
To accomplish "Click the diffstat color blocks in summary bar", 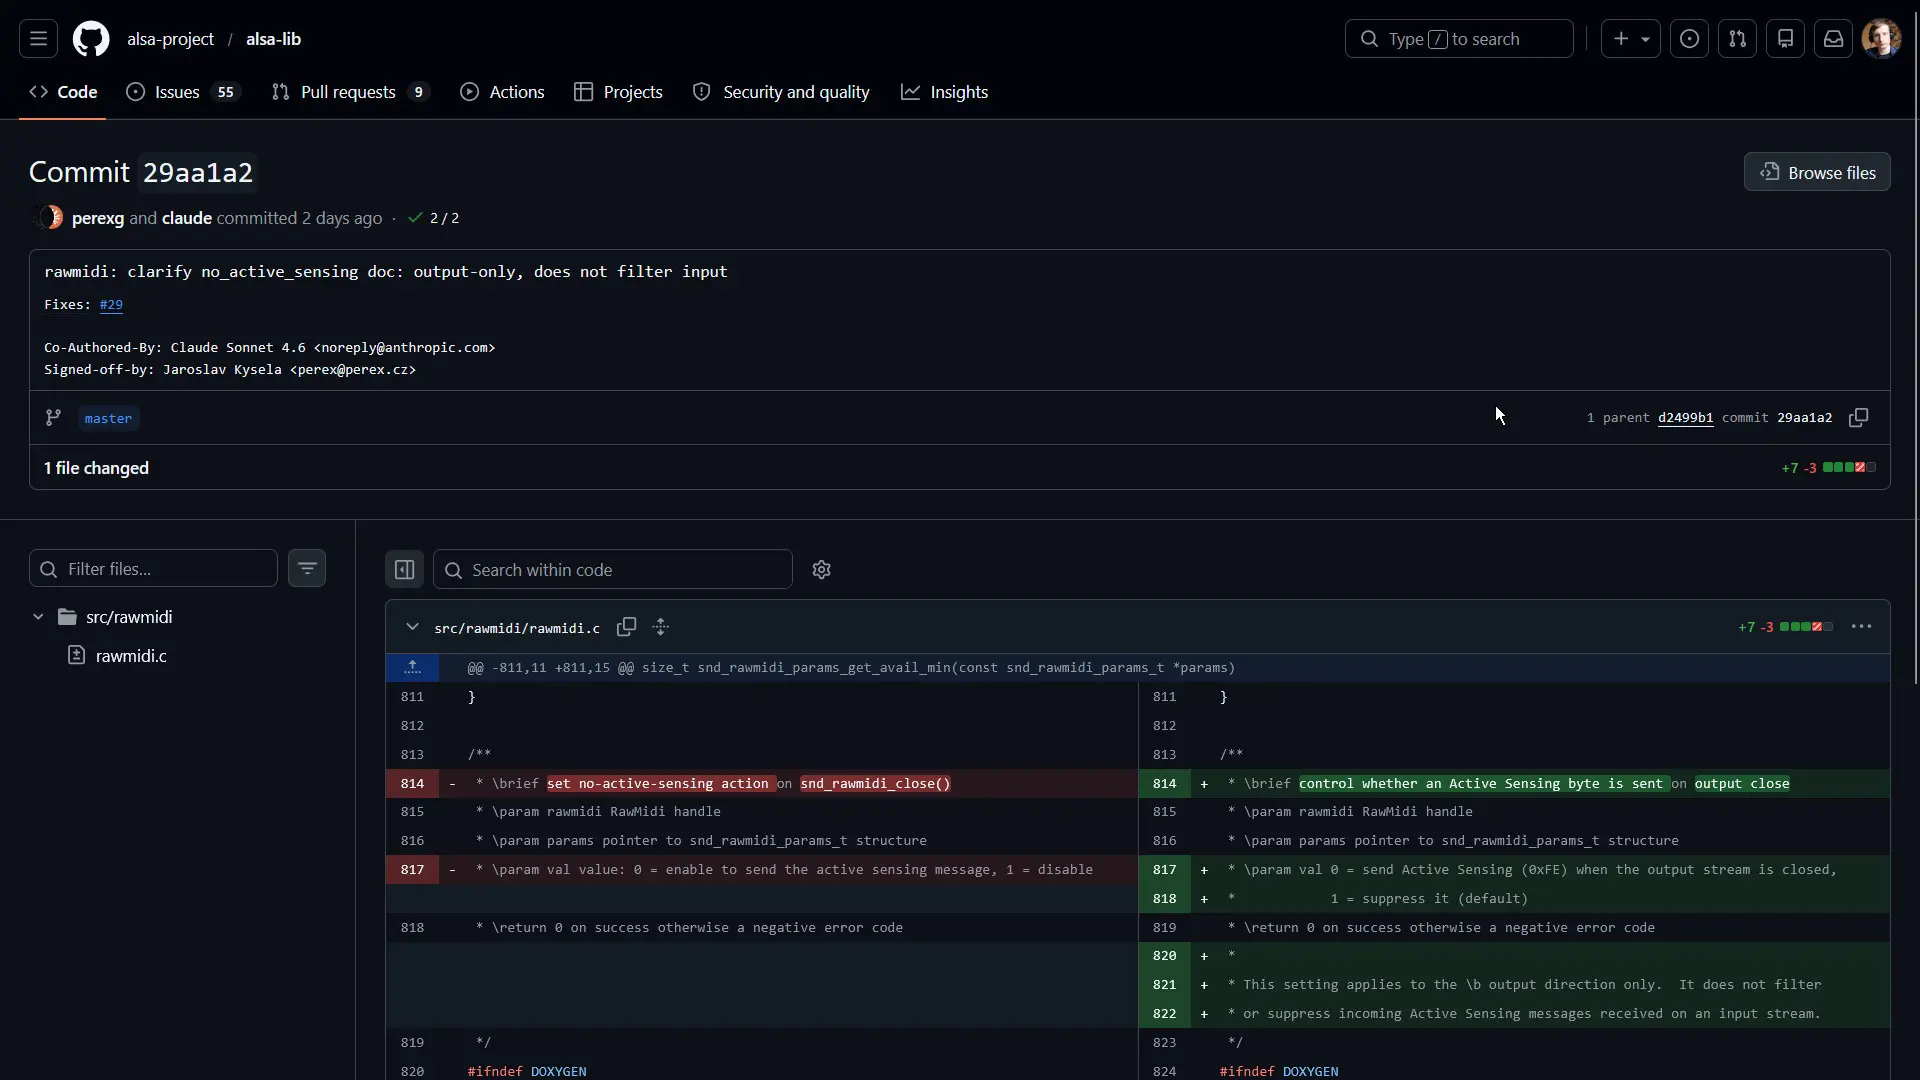I will coord(1849,468).
